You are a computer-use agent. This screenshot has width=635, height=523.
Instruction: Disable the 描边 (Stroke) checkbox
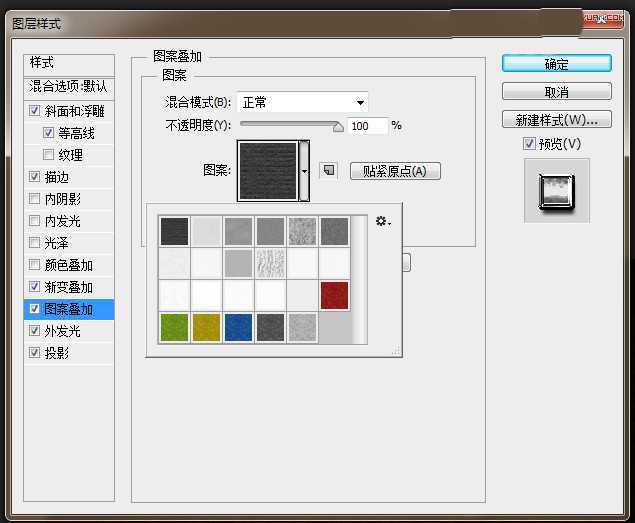pyautogui.click(x=36, y=177)
